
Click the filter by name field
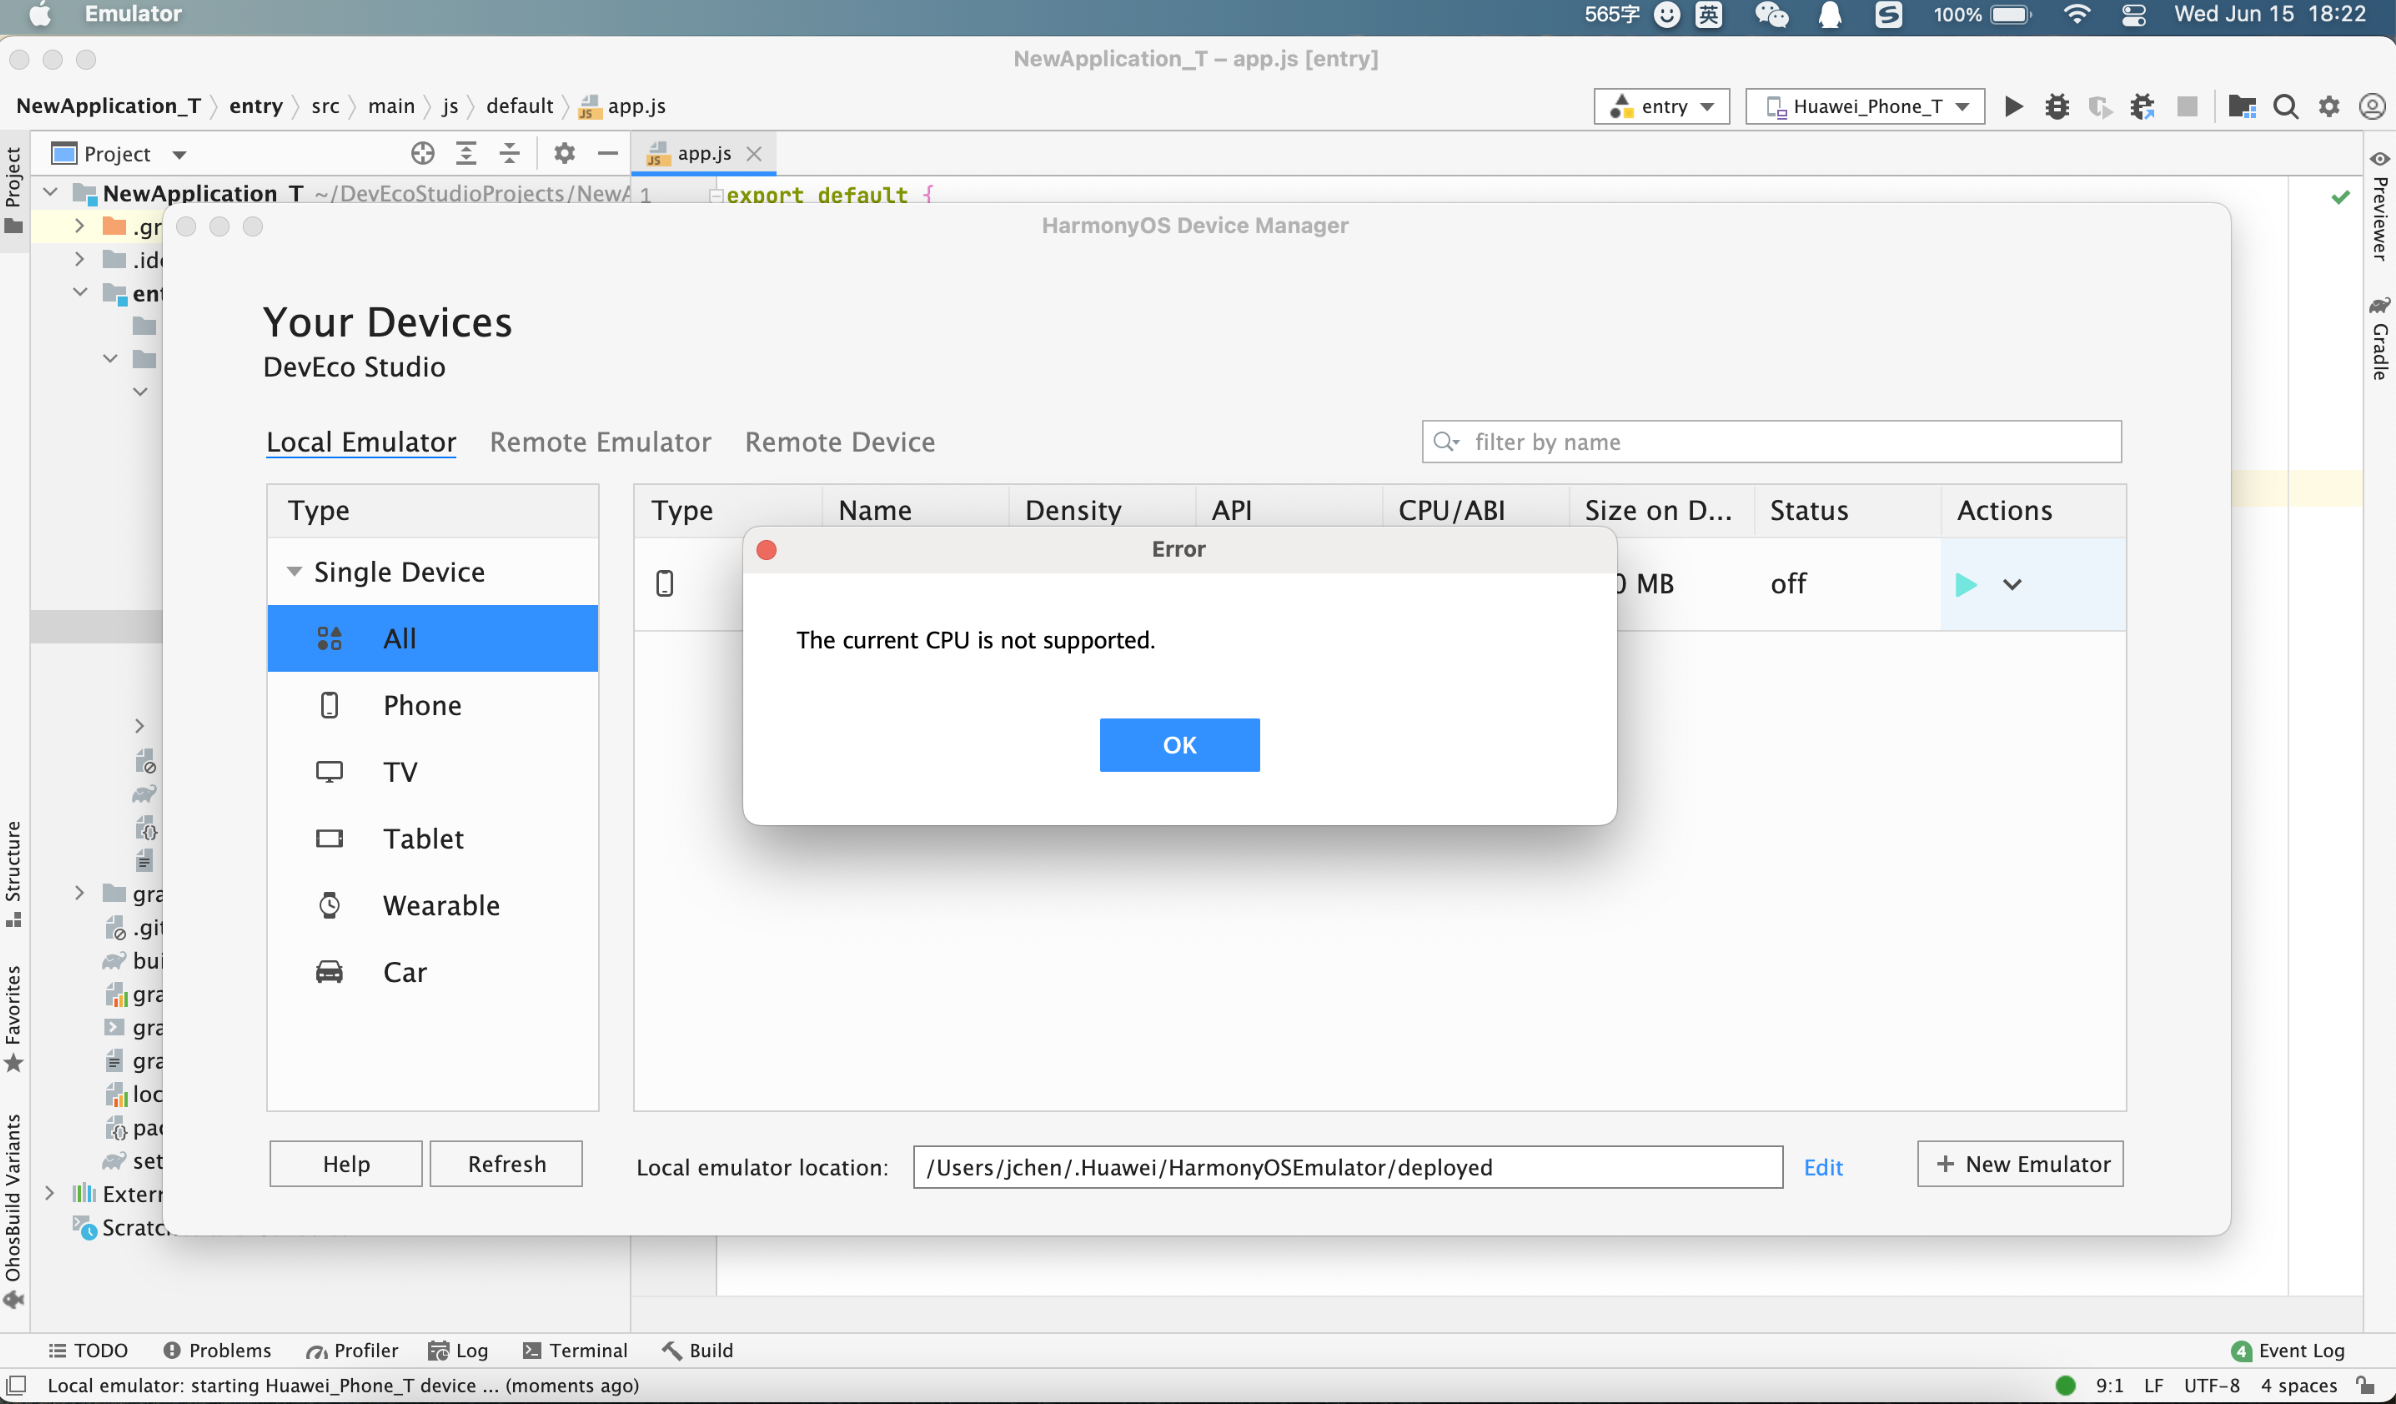pyautogui.click(x=1771, y=442)
